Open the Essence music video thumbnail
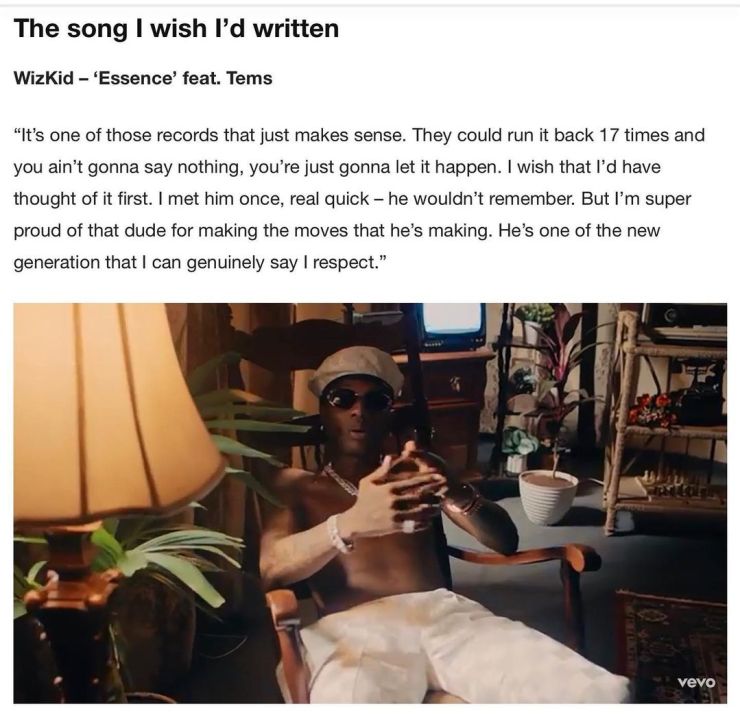The image size is (740, 724). (370, 503)
